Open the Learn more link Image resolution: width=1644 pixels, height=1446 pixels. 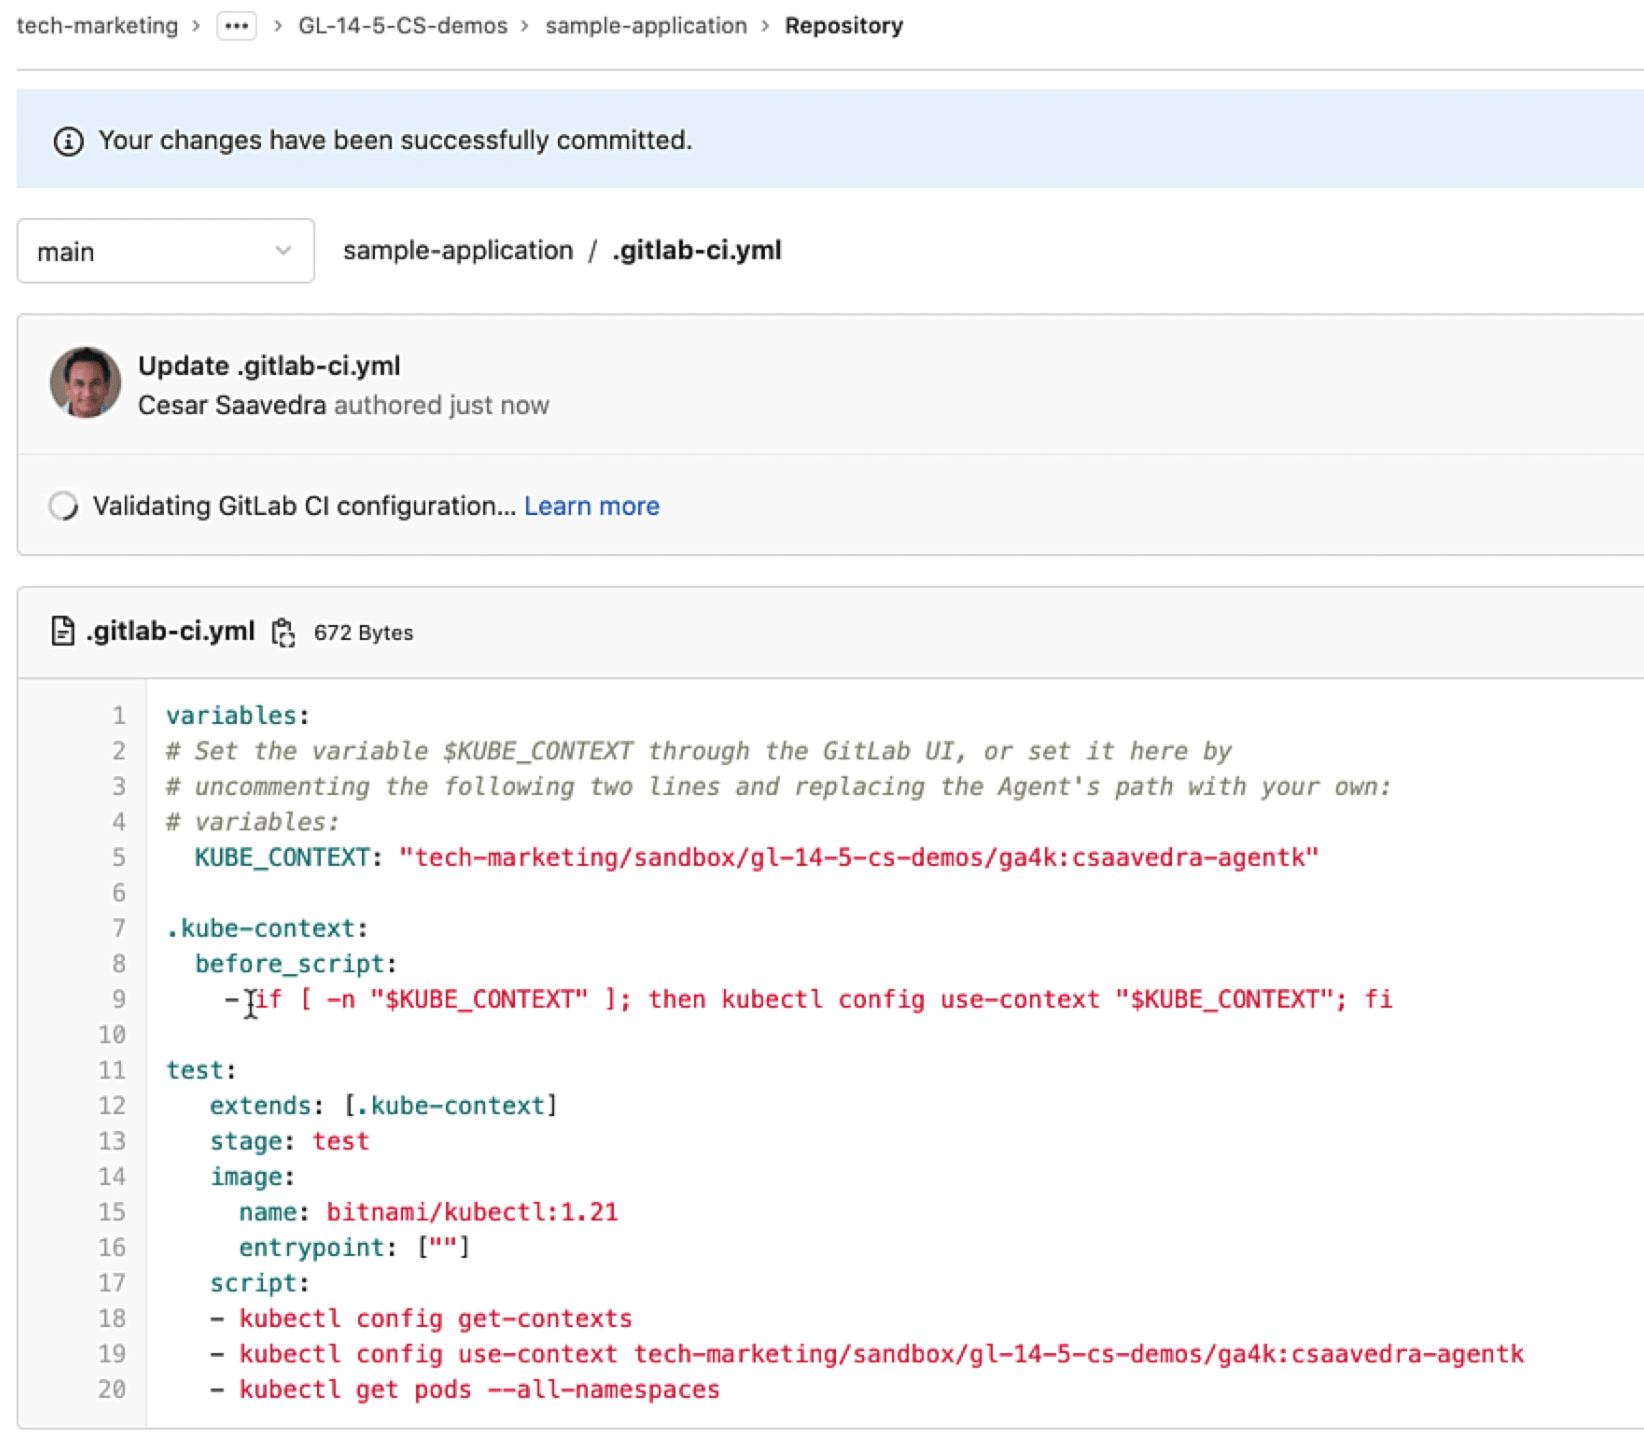(591, 506)
